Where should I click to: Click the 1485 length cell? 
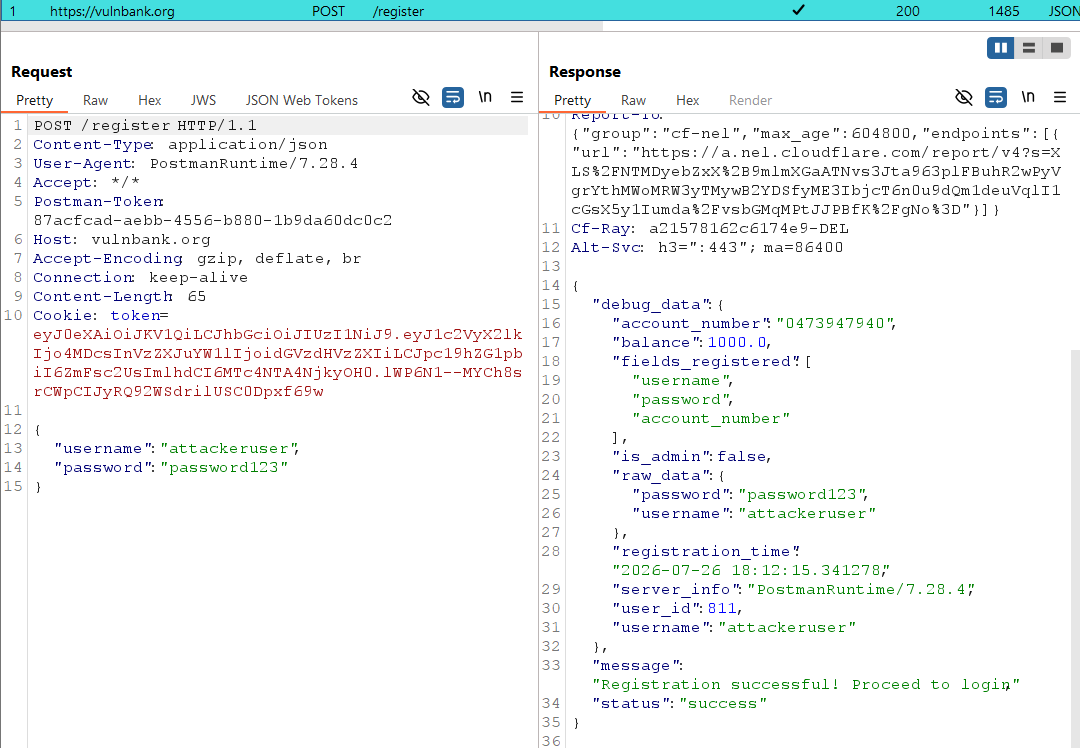[1004, 11]
